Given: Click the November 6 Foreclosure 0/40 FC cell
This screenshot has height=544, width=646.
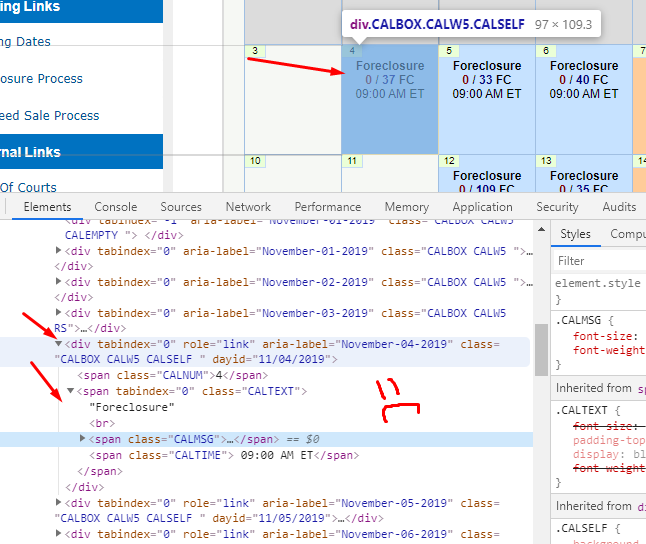Looking at the screenshot, I should tap(584, 99).
